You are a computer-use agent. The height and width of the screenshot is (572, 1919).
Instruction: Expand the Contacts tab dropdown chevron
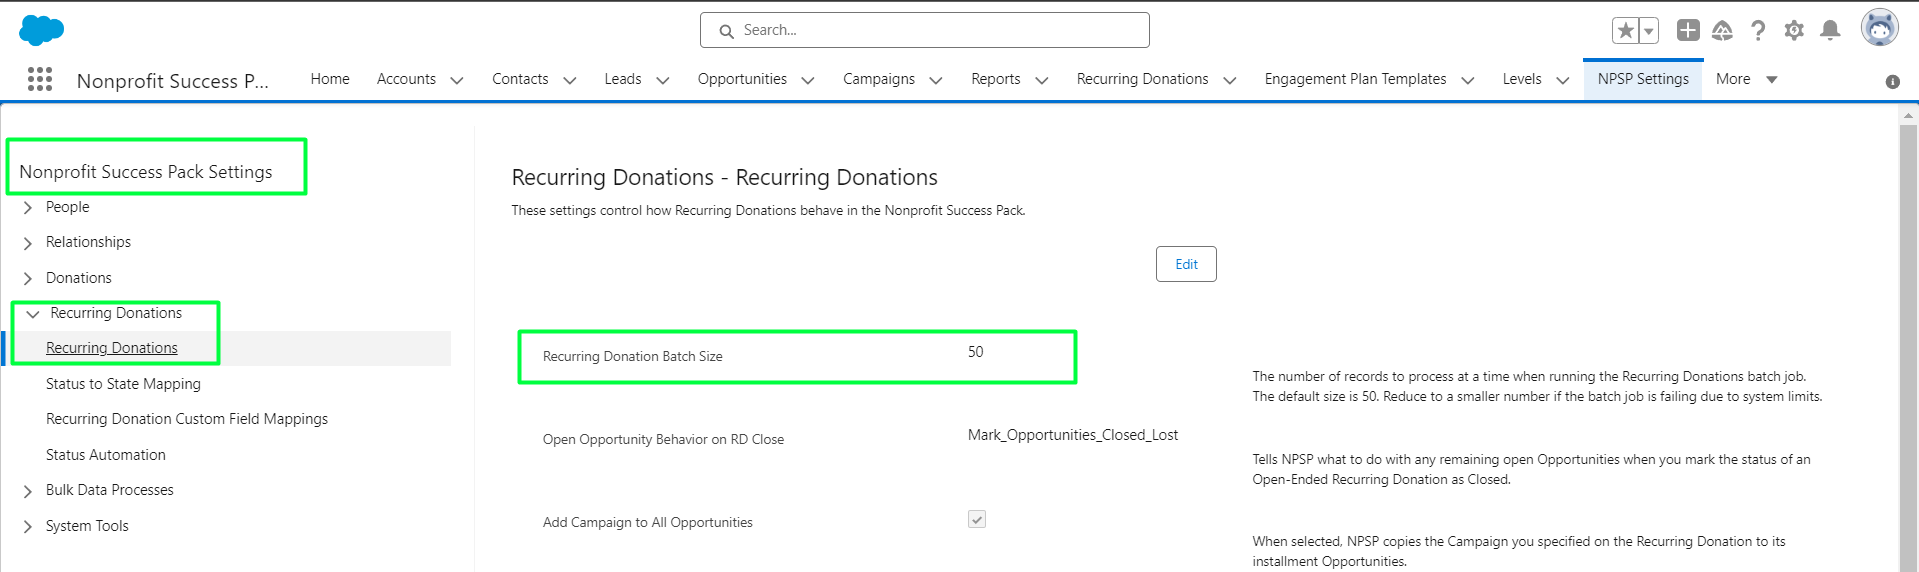click(570, 80)
